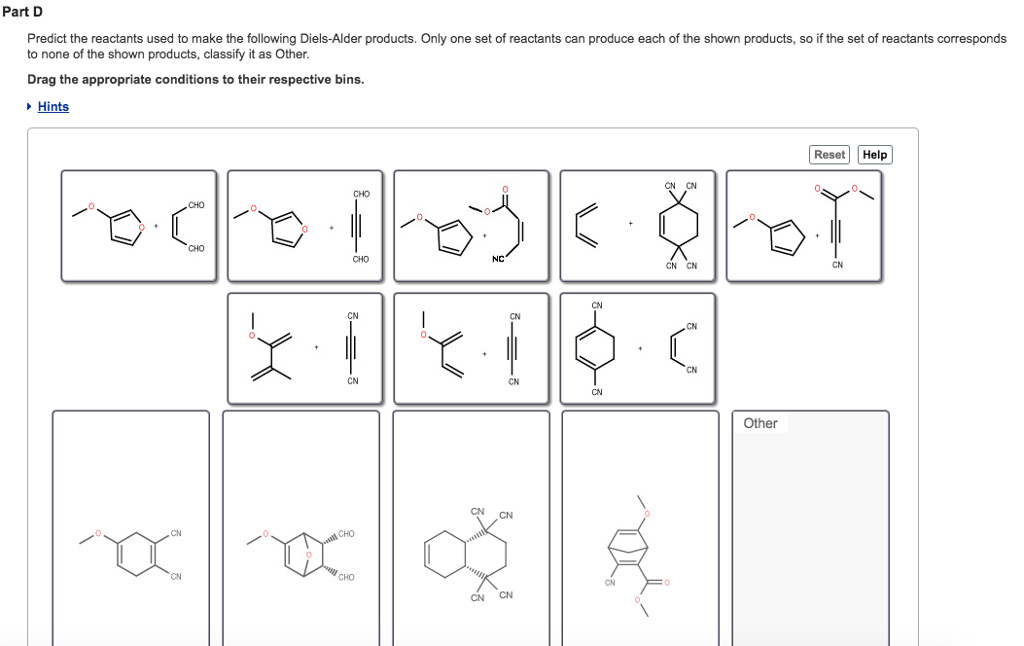Select the isopropenyl ether plus dicyanoacetylene tile
The width and height of the screenshot is (1024, 646).
(303, 348)
